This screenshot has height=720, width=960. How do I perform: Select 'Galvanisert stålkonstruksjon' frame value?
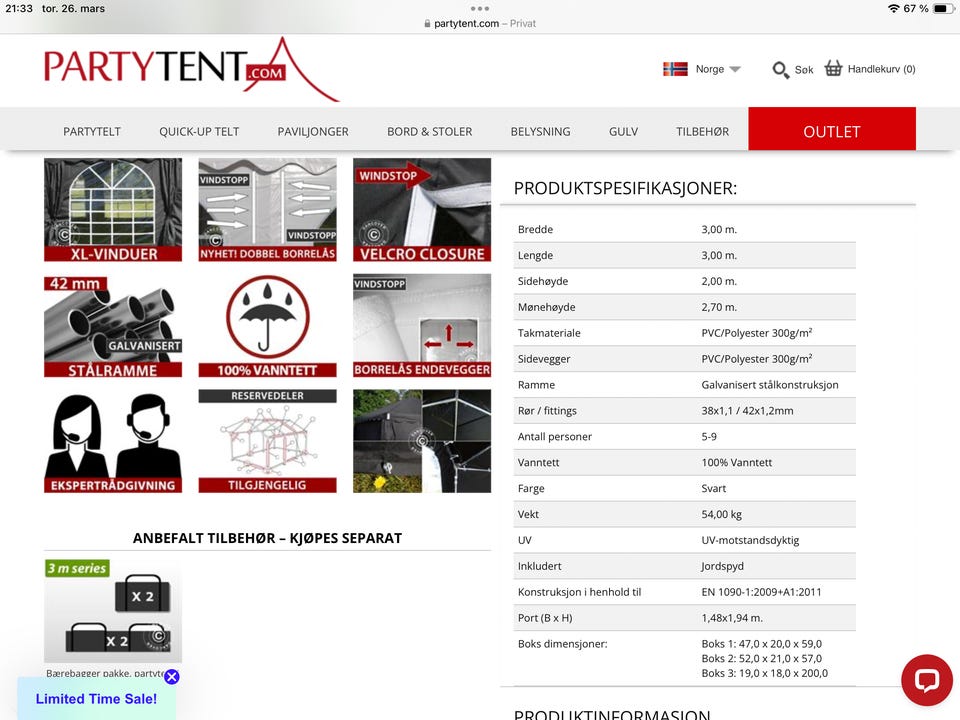coord(770,385)
